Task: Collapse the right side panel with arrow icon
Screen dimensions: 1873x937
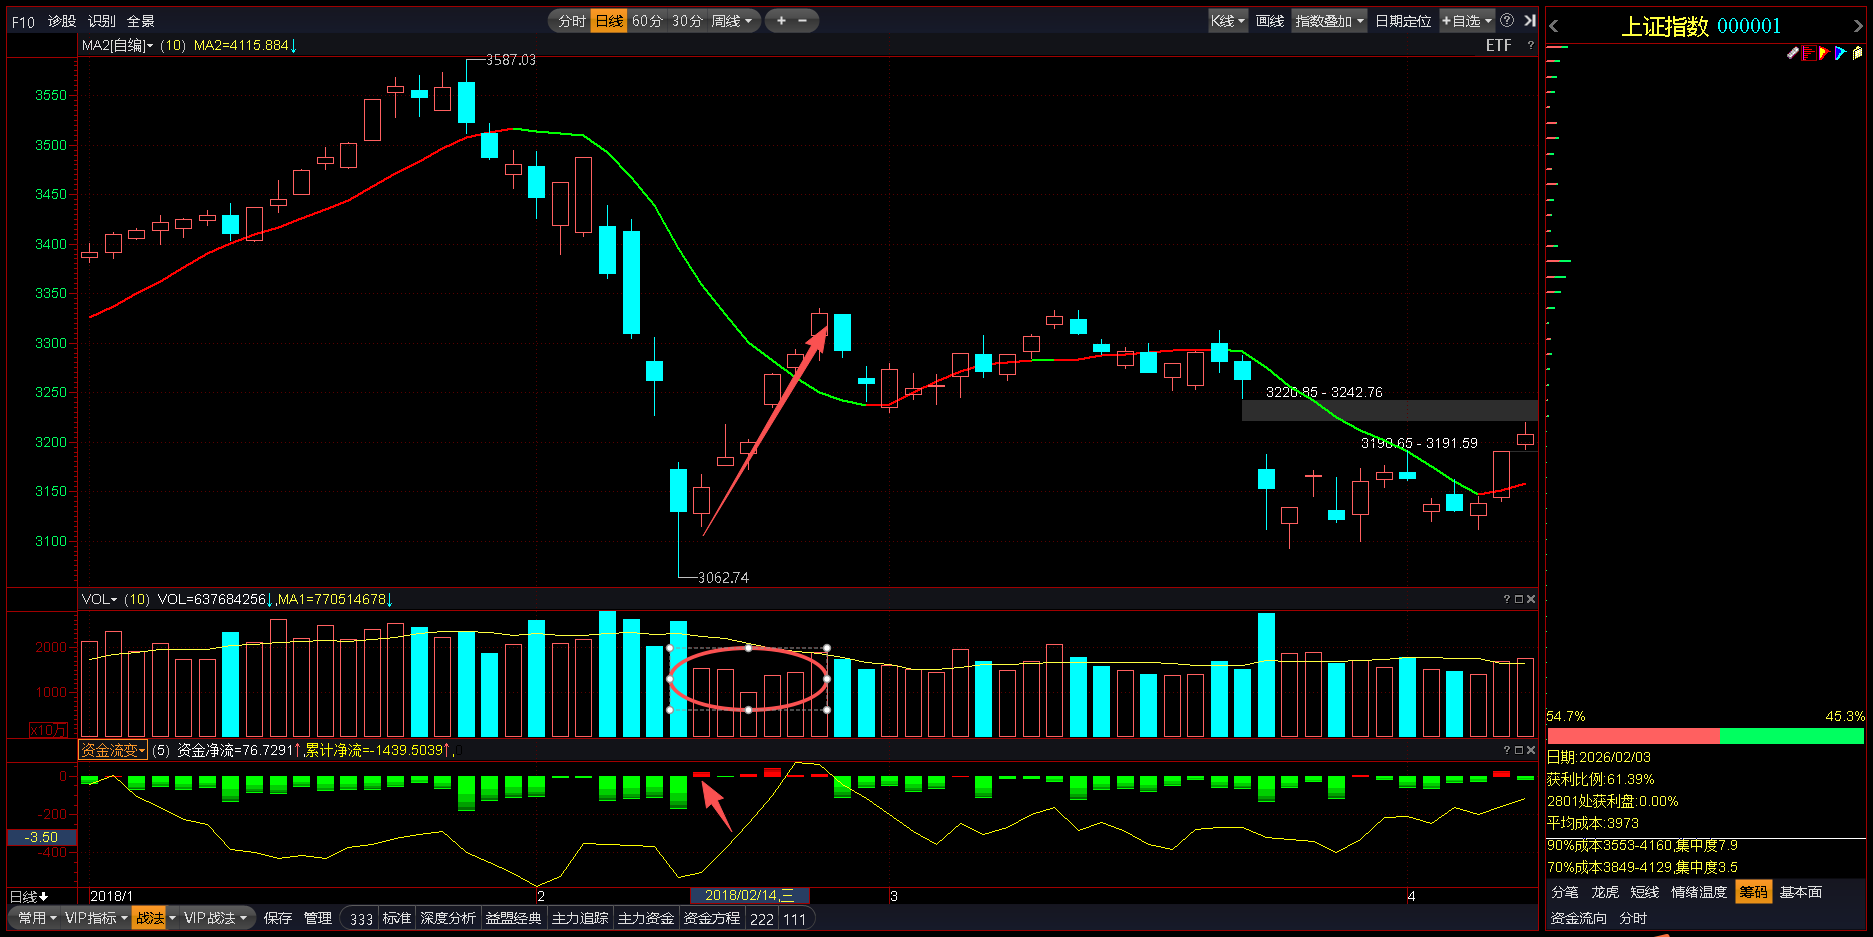Action: tap(1529, 20)
